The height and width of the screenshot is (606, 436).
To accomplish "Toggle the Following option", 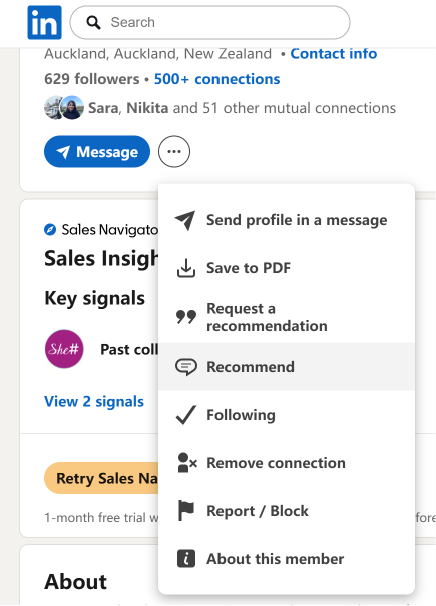I will pos(286,415).
